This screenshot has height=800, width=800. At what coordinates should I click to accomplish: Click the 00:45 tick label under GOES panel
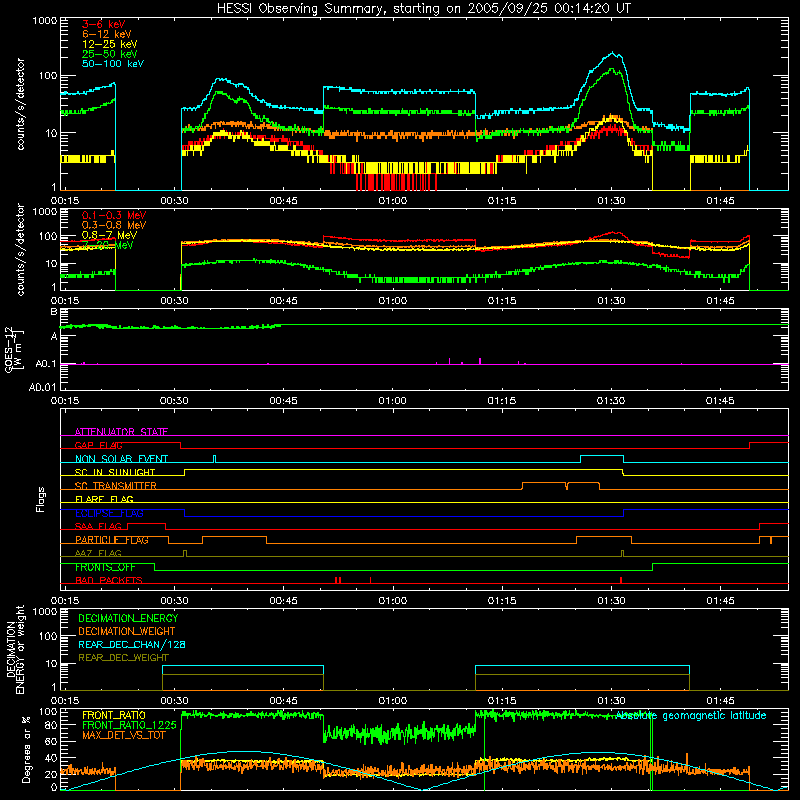point(283,401)
